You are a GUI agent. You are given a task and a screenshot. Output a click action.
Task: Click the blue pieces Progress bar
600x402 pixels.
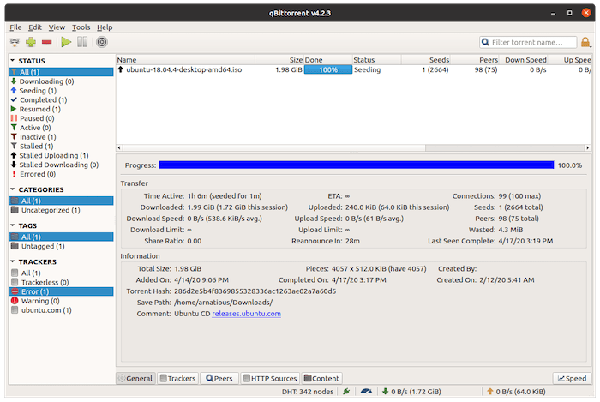tap(356, 165)
